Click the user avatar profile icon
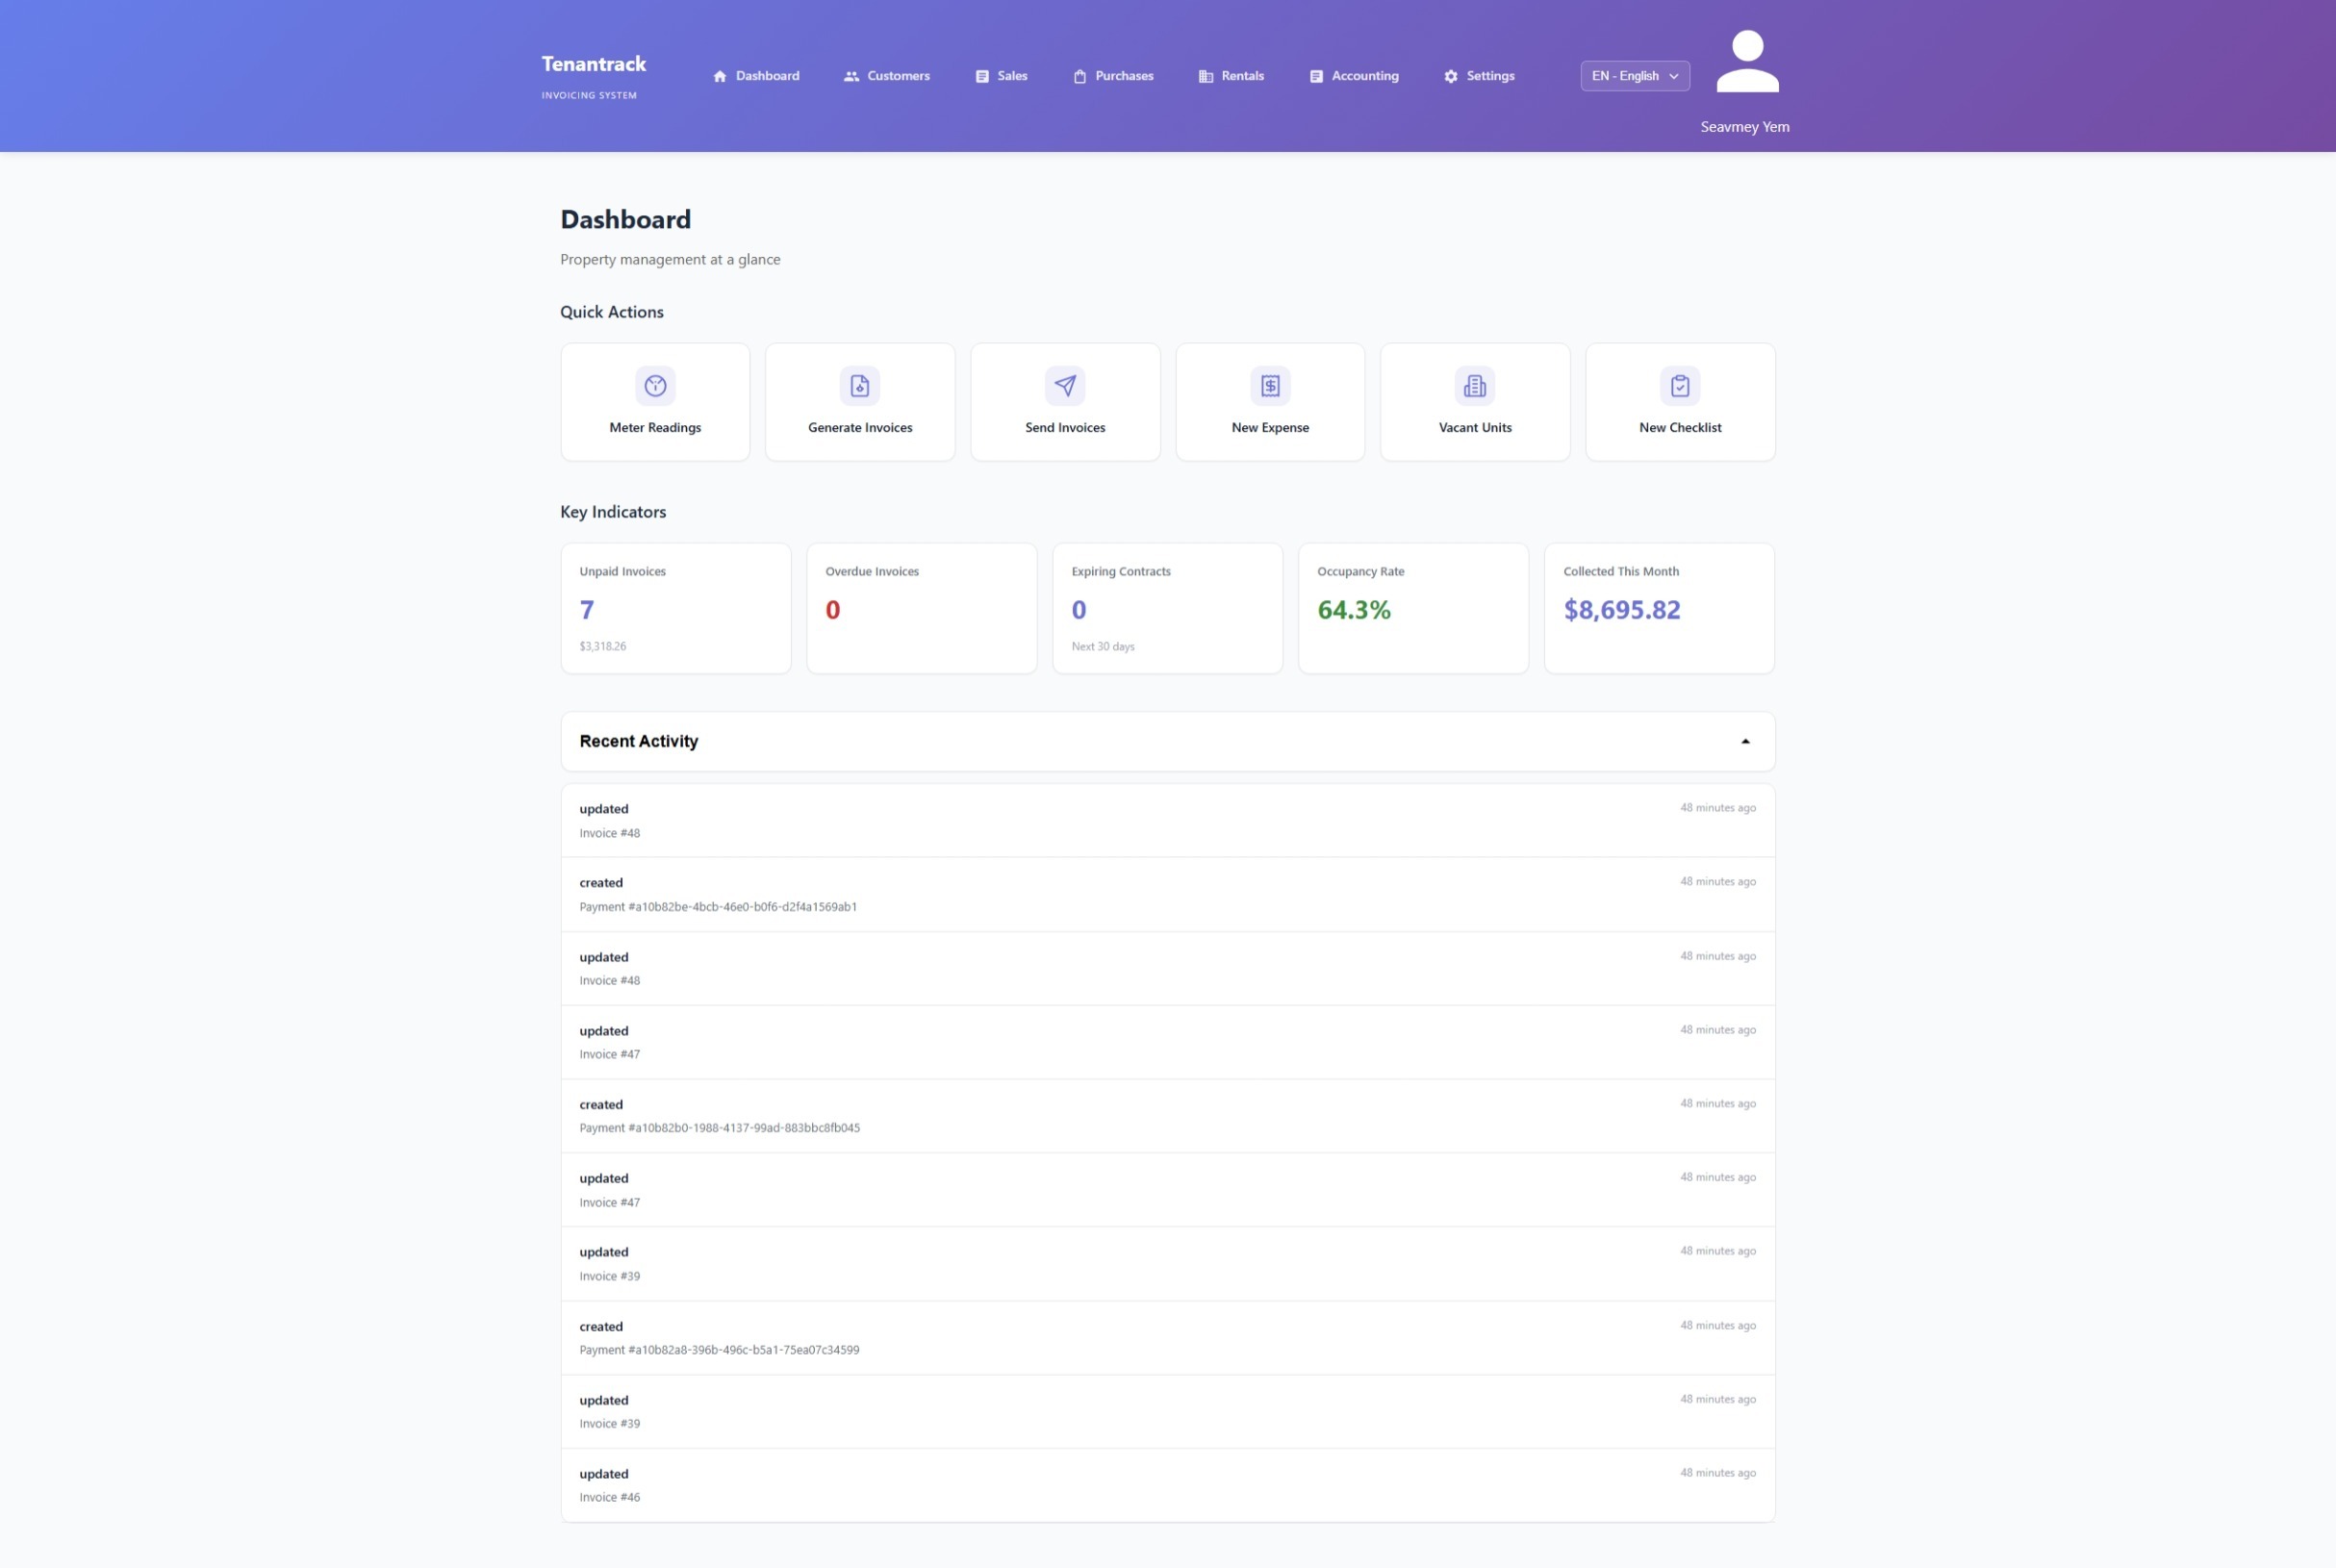Screen dimensions: 2336x1568 click(1747, 62)
